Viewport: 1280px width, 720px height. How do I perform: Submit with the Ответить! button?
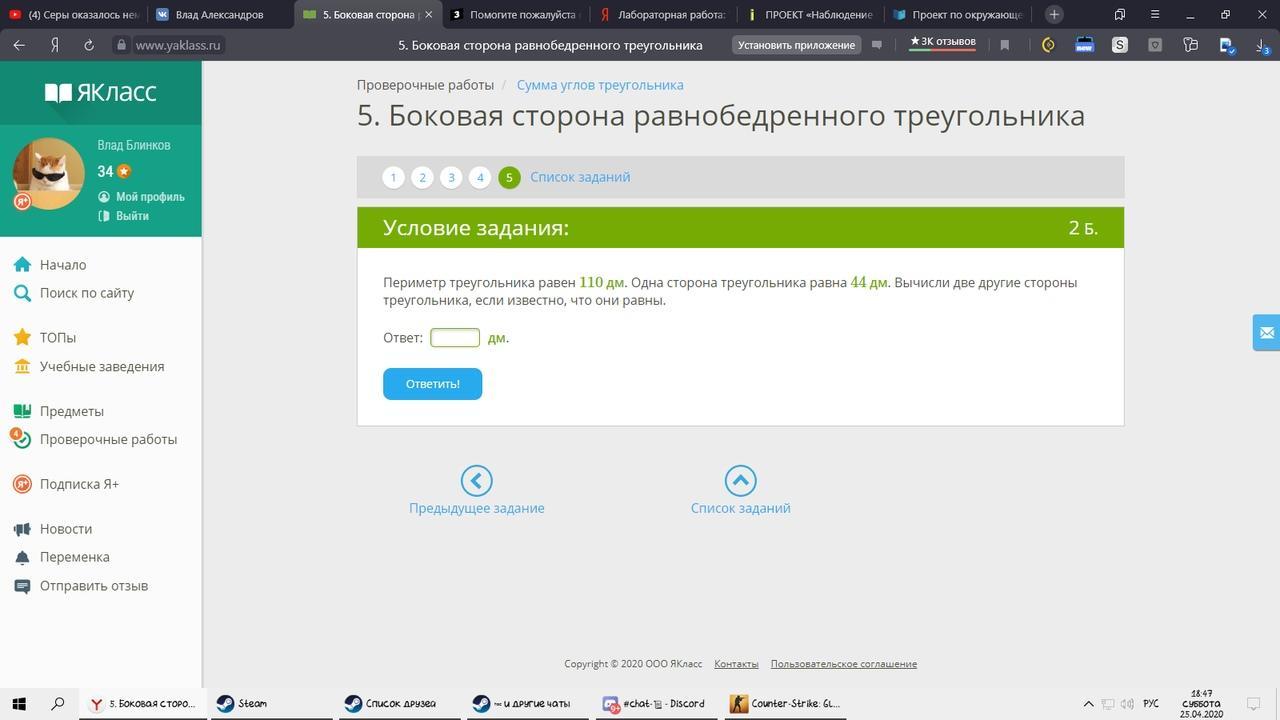click(432, 384)
